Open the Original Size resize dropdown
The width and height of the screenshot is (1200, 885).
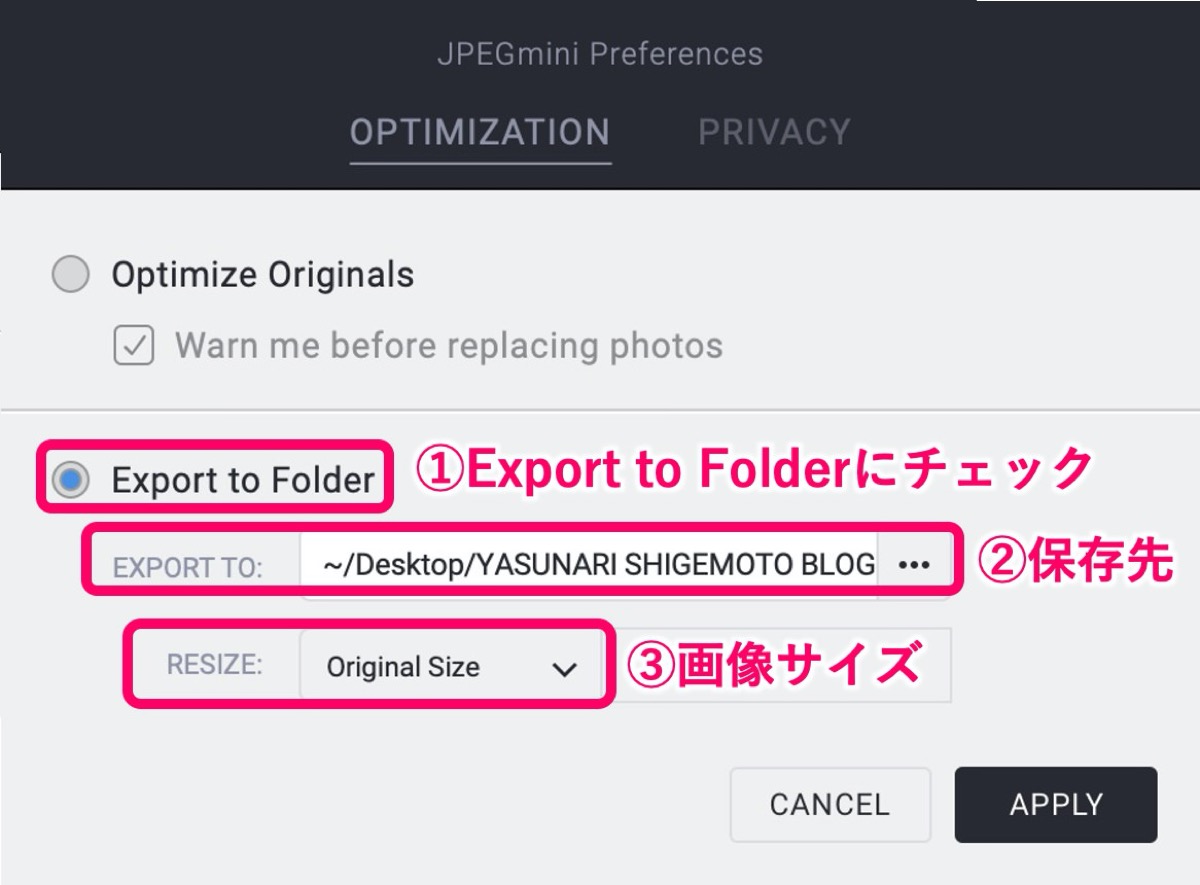coord(452,667)
